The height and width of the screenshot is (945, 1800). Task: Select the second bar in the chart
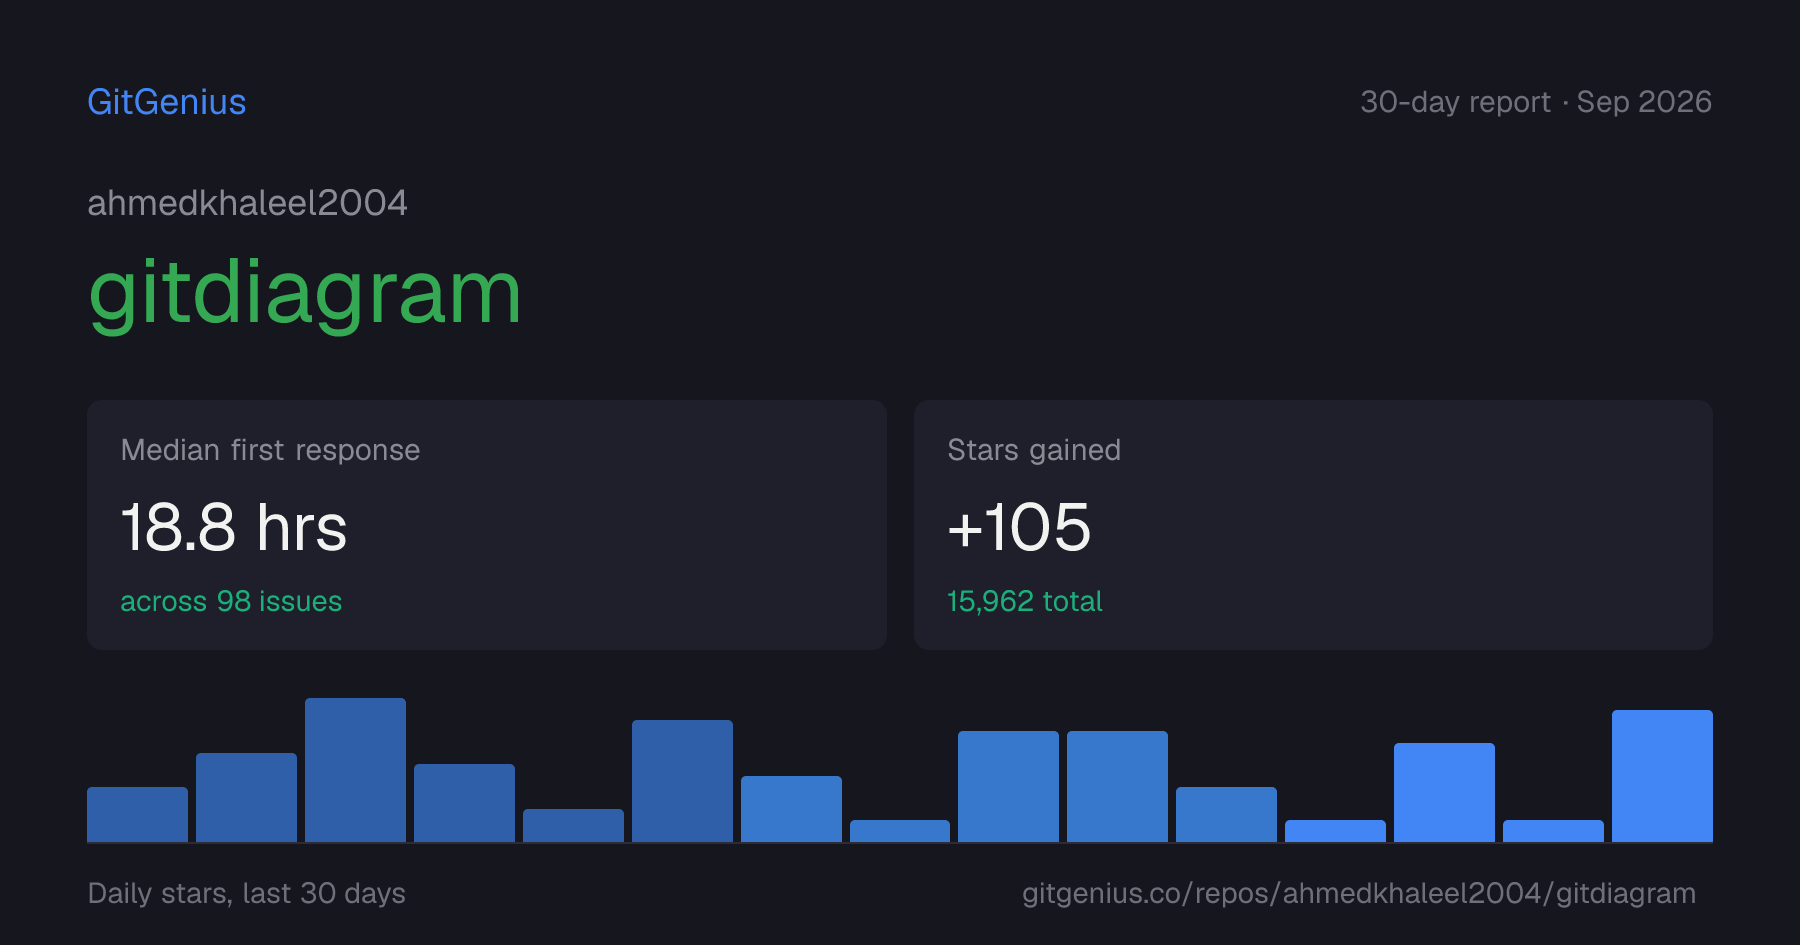click(x=246, y=797)
